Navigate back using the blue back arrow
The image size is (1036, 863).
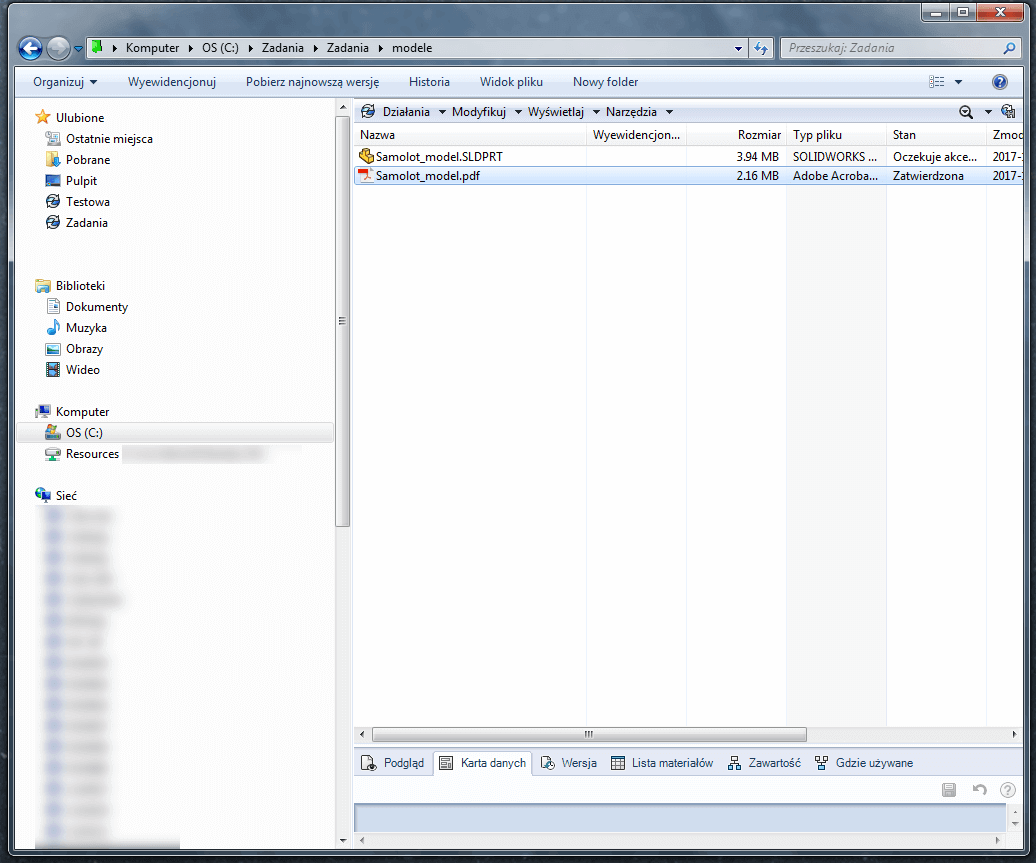click(x=29, y=48)
